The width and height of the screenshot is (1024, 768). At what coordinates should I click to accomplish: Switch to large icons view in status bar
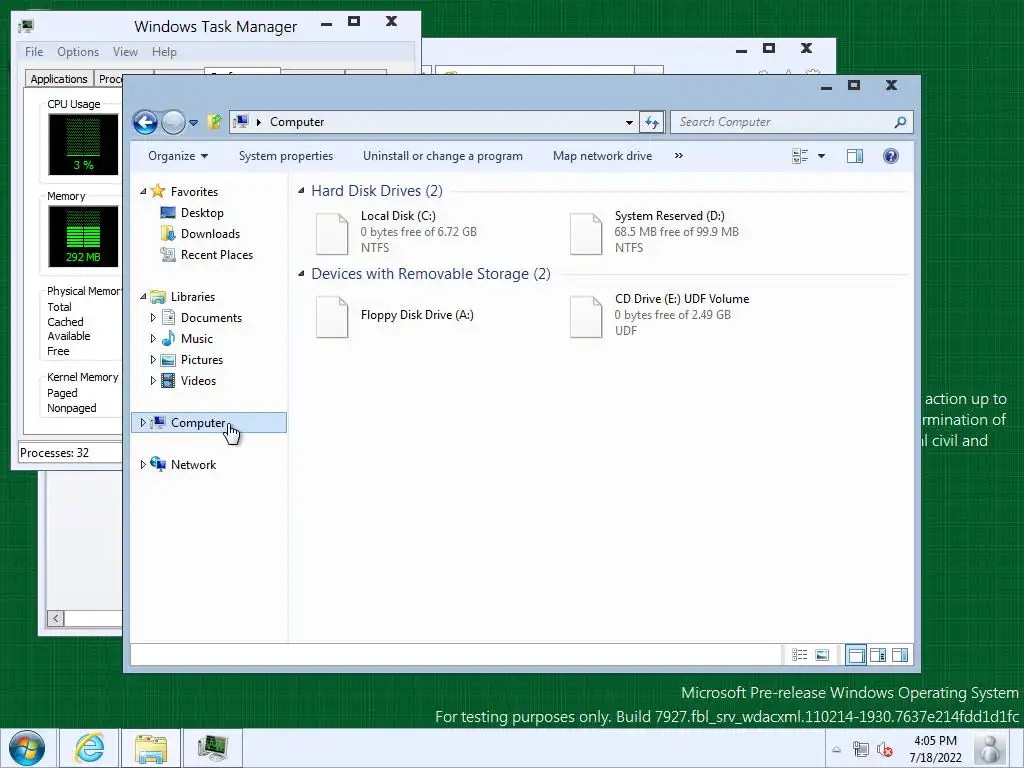pos(822,655)
